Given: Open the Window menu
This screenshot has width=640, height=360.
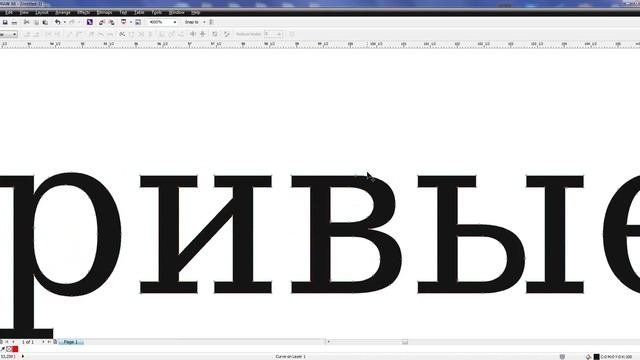Looking at the screenshot, I should point(176,13).
